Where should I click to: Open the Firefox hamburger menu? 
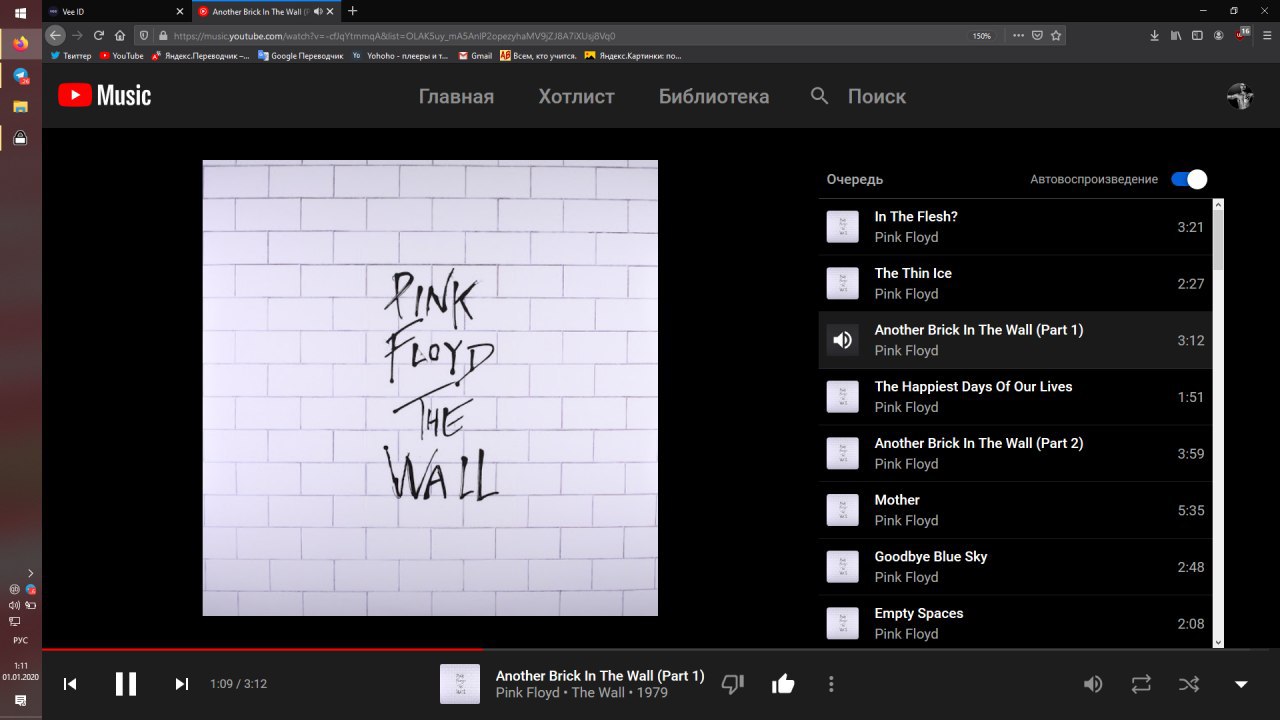pos(1265,35)
